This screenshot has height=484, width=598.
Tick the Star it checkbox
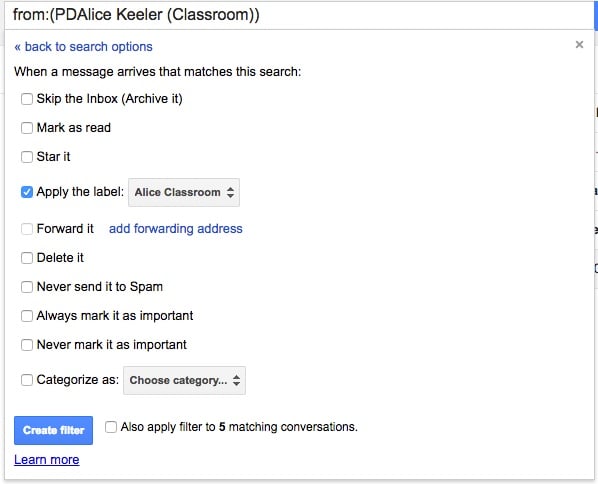click(x=27, y=157)
